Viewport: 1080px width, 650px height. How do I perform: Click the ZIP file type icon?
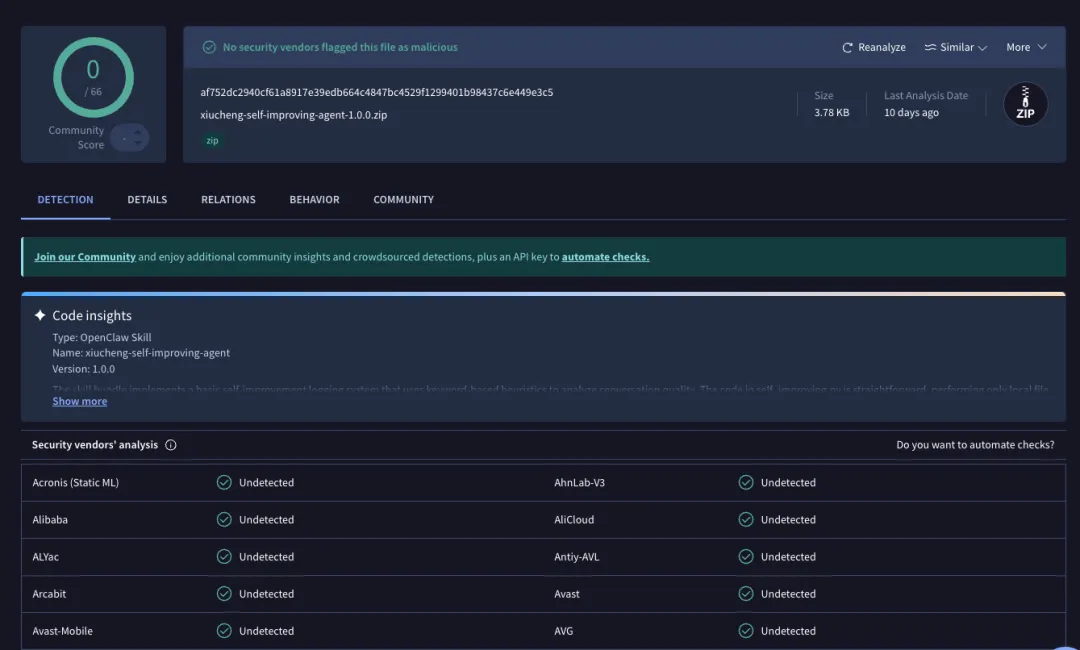(1025, 104)
